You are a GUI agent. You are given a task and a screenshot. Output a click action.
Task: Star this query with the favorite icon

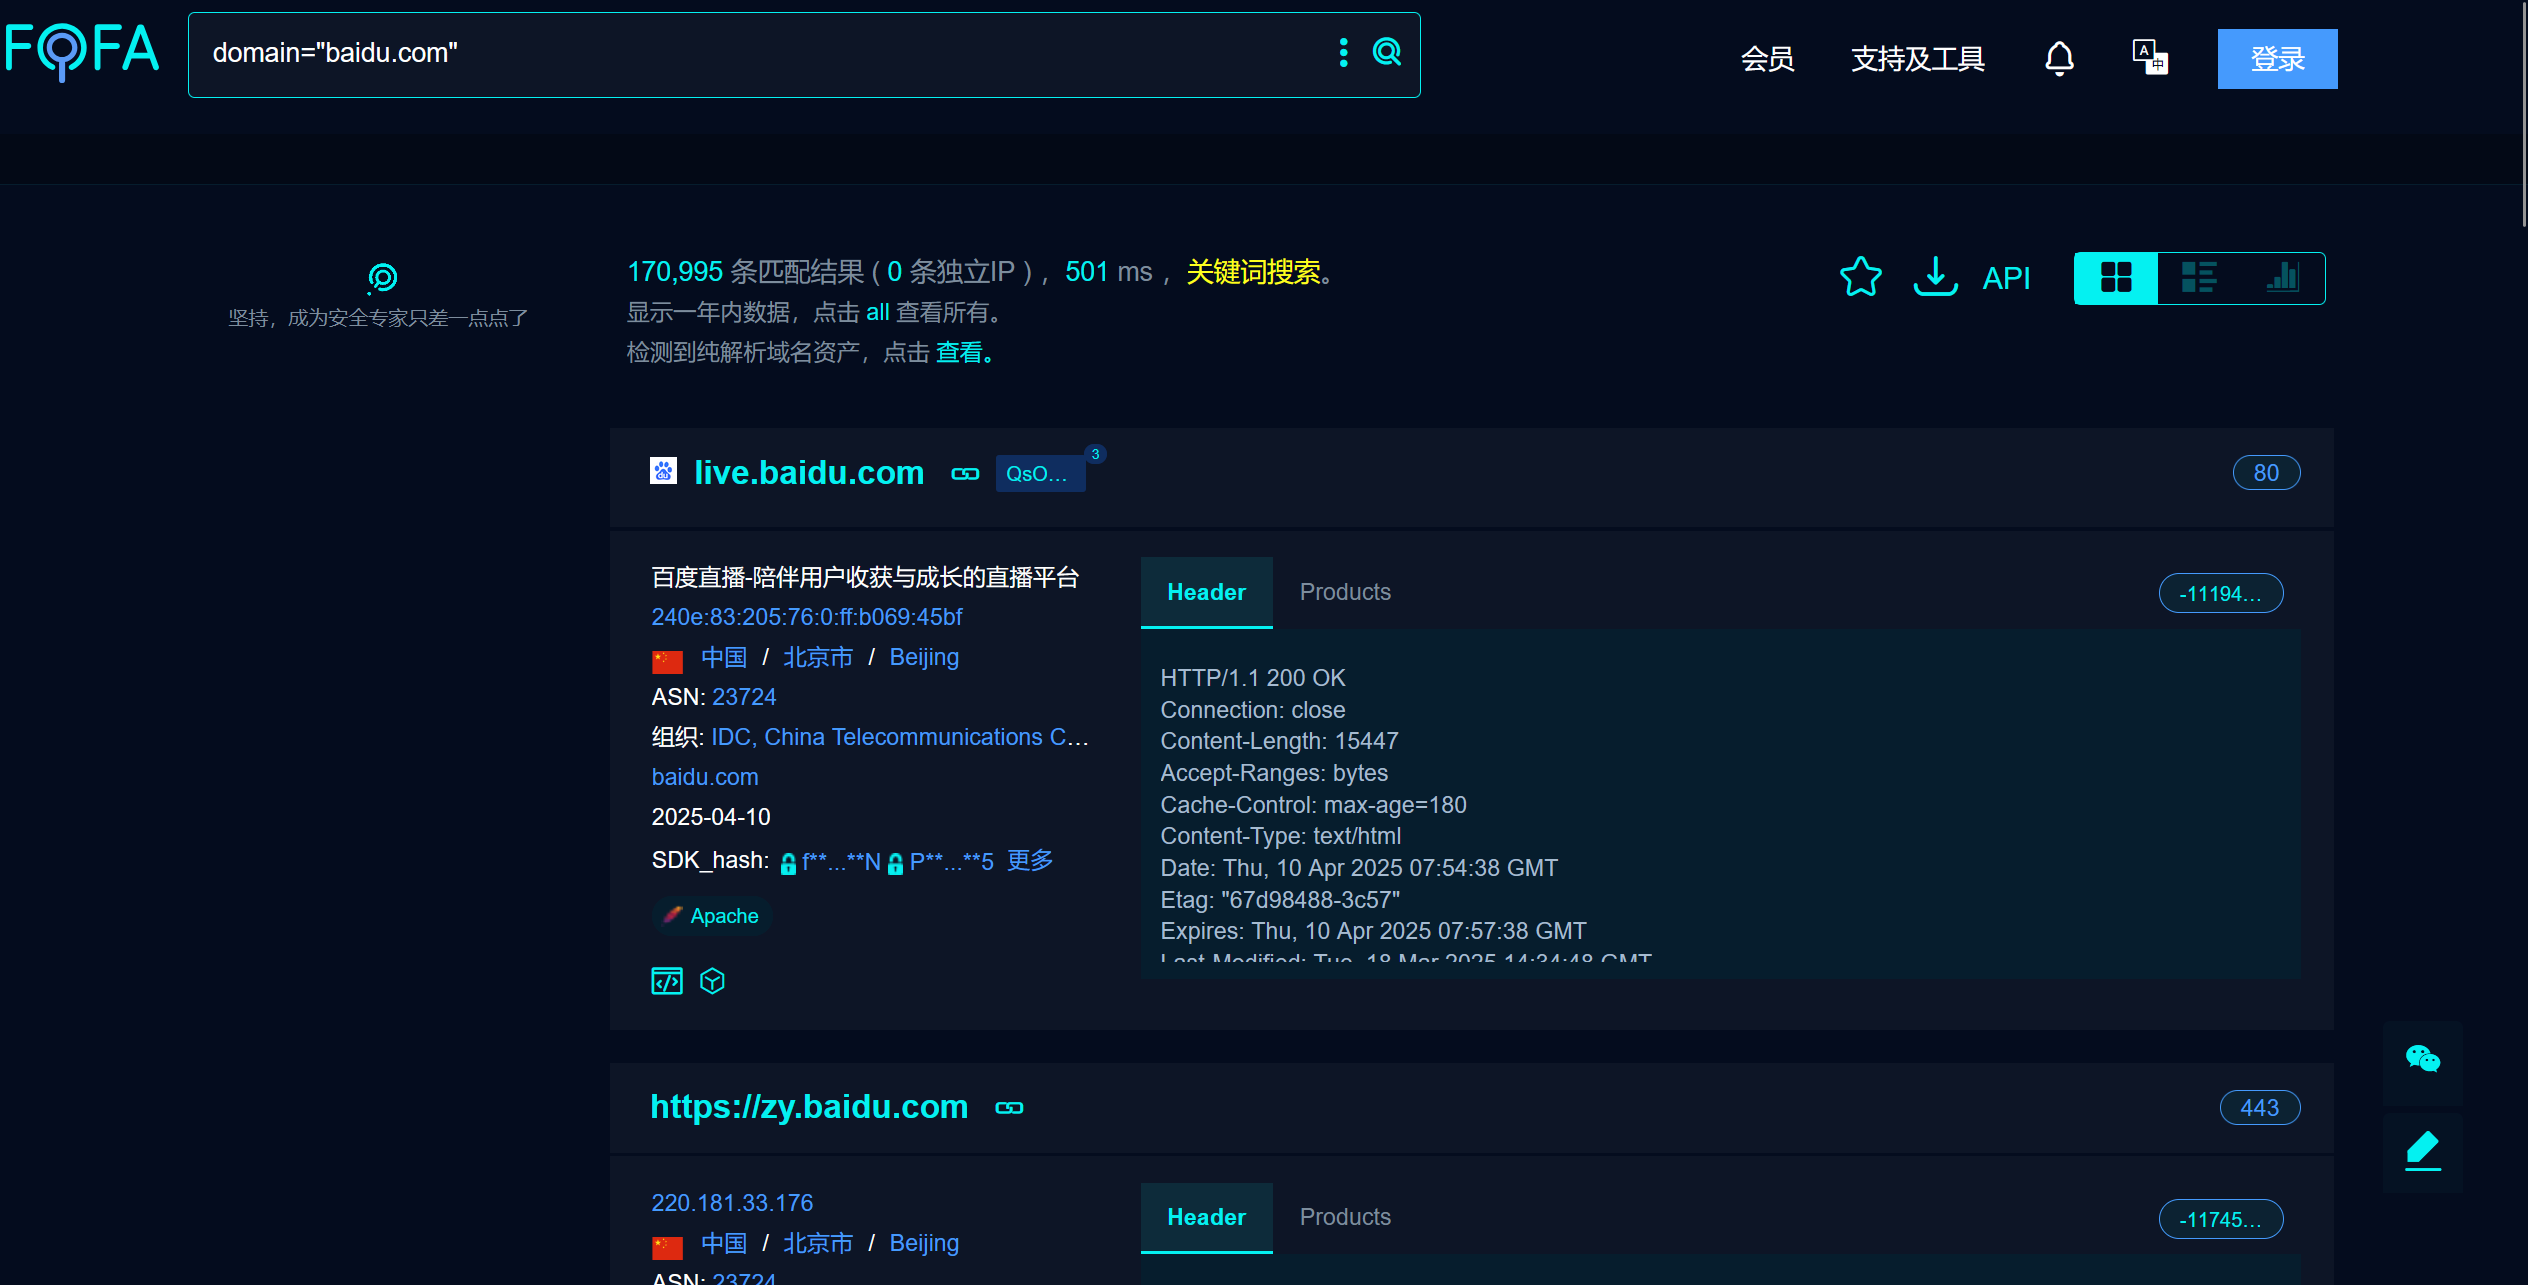coord(1860,277)
